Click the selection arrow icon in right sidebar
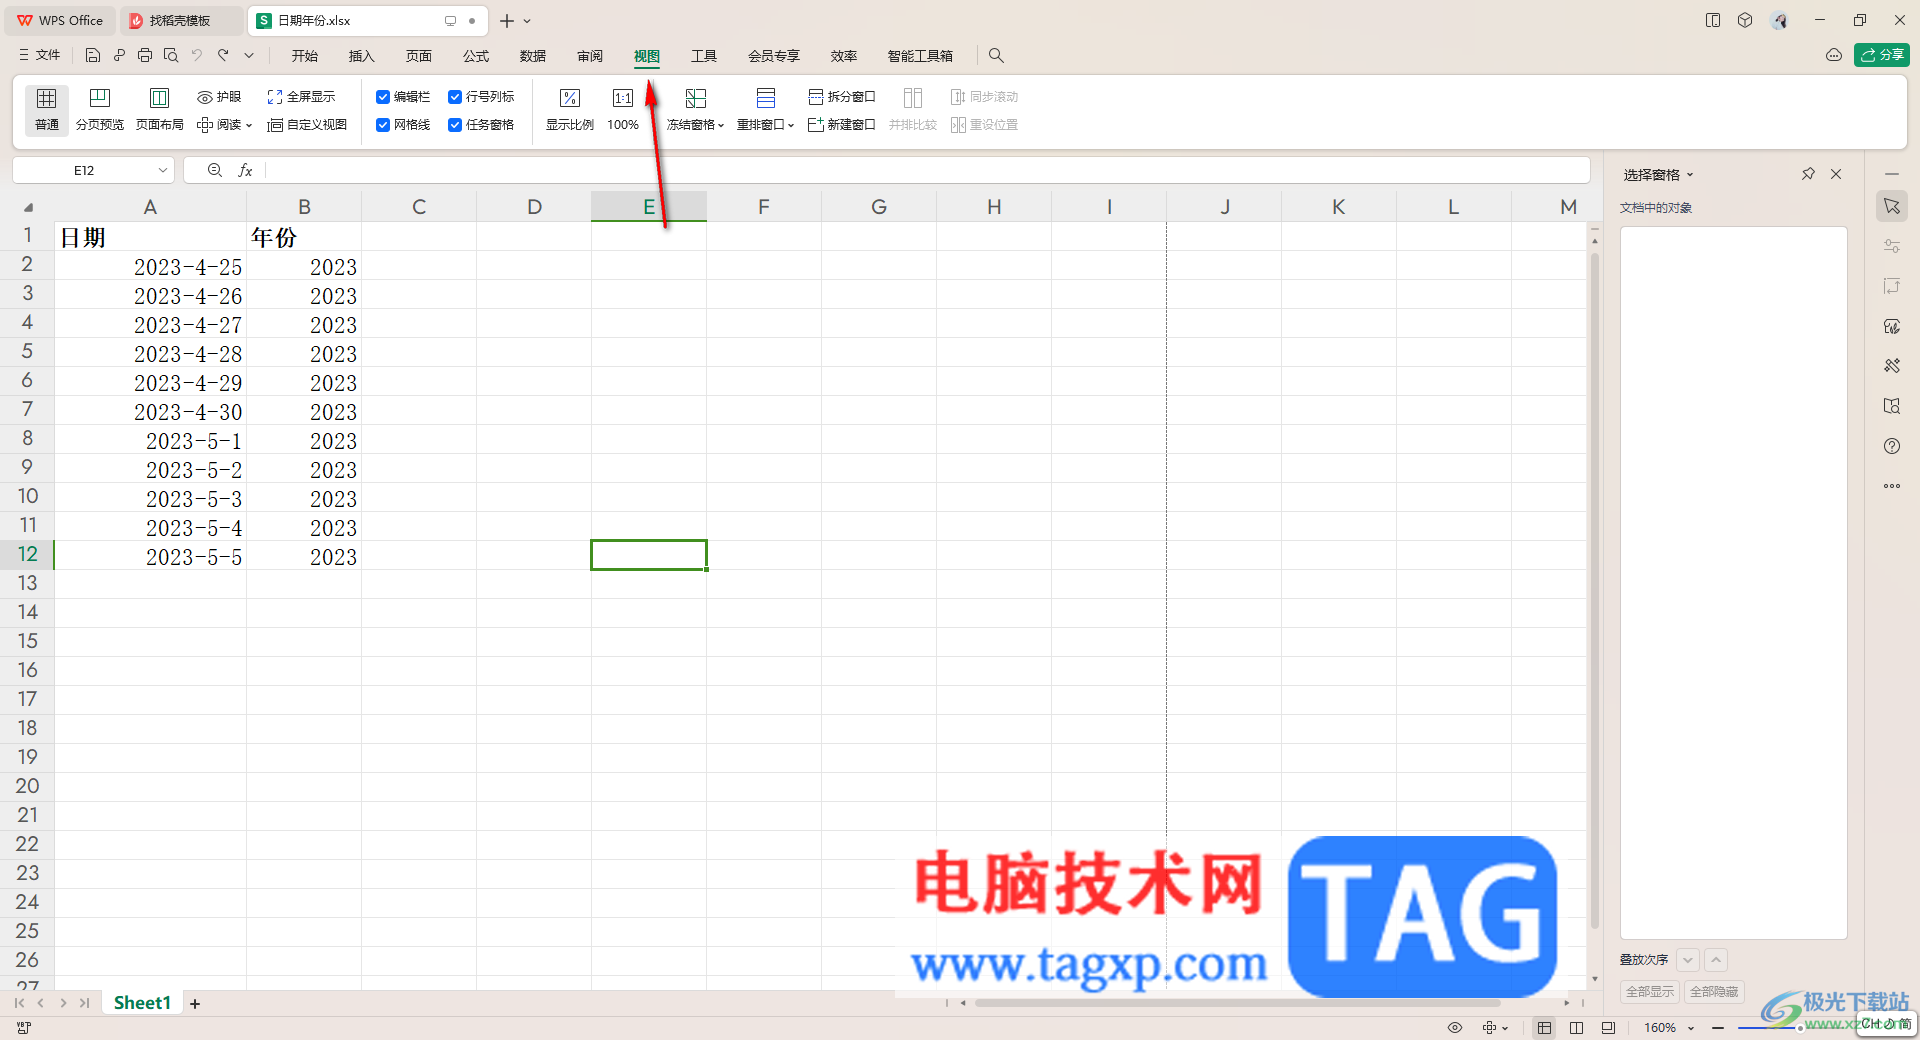 coord(1892,206)
